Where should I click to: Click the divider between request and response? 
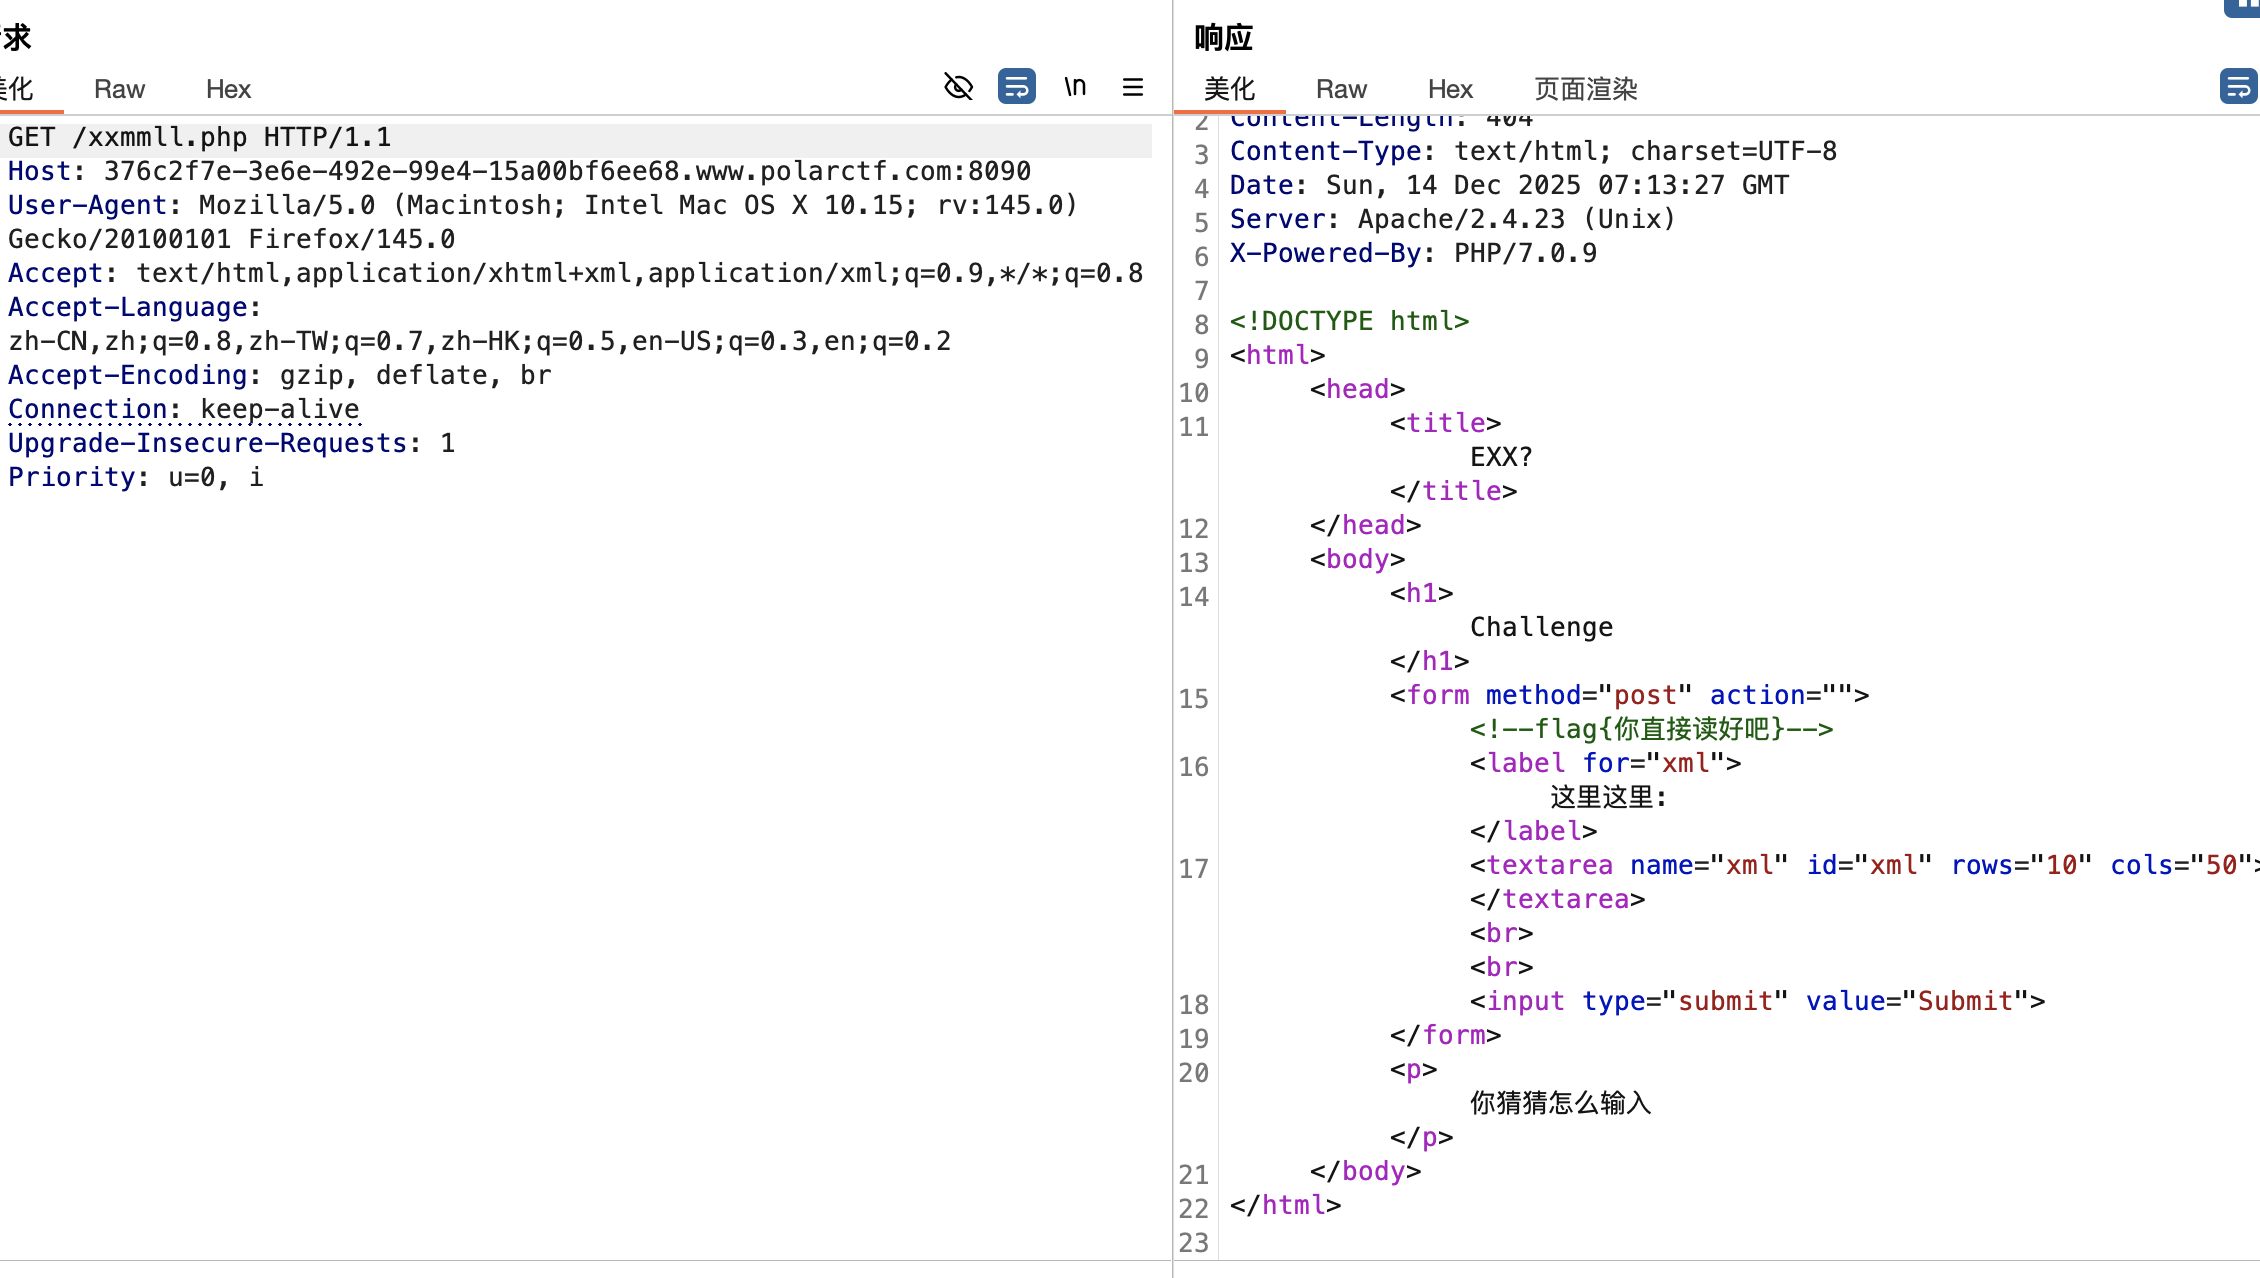click(x=1172, y=640)
